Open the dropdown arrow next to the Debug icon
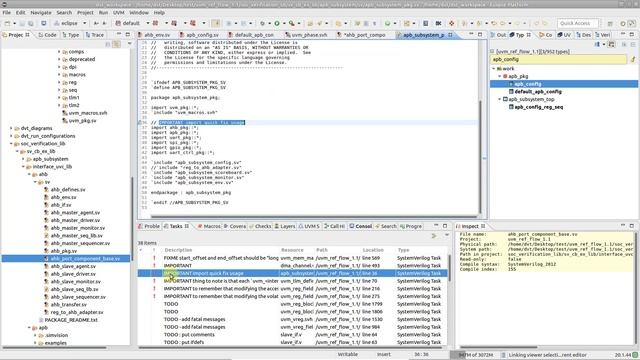This screenshot has width=640, height=360. (x=269, y=23)
